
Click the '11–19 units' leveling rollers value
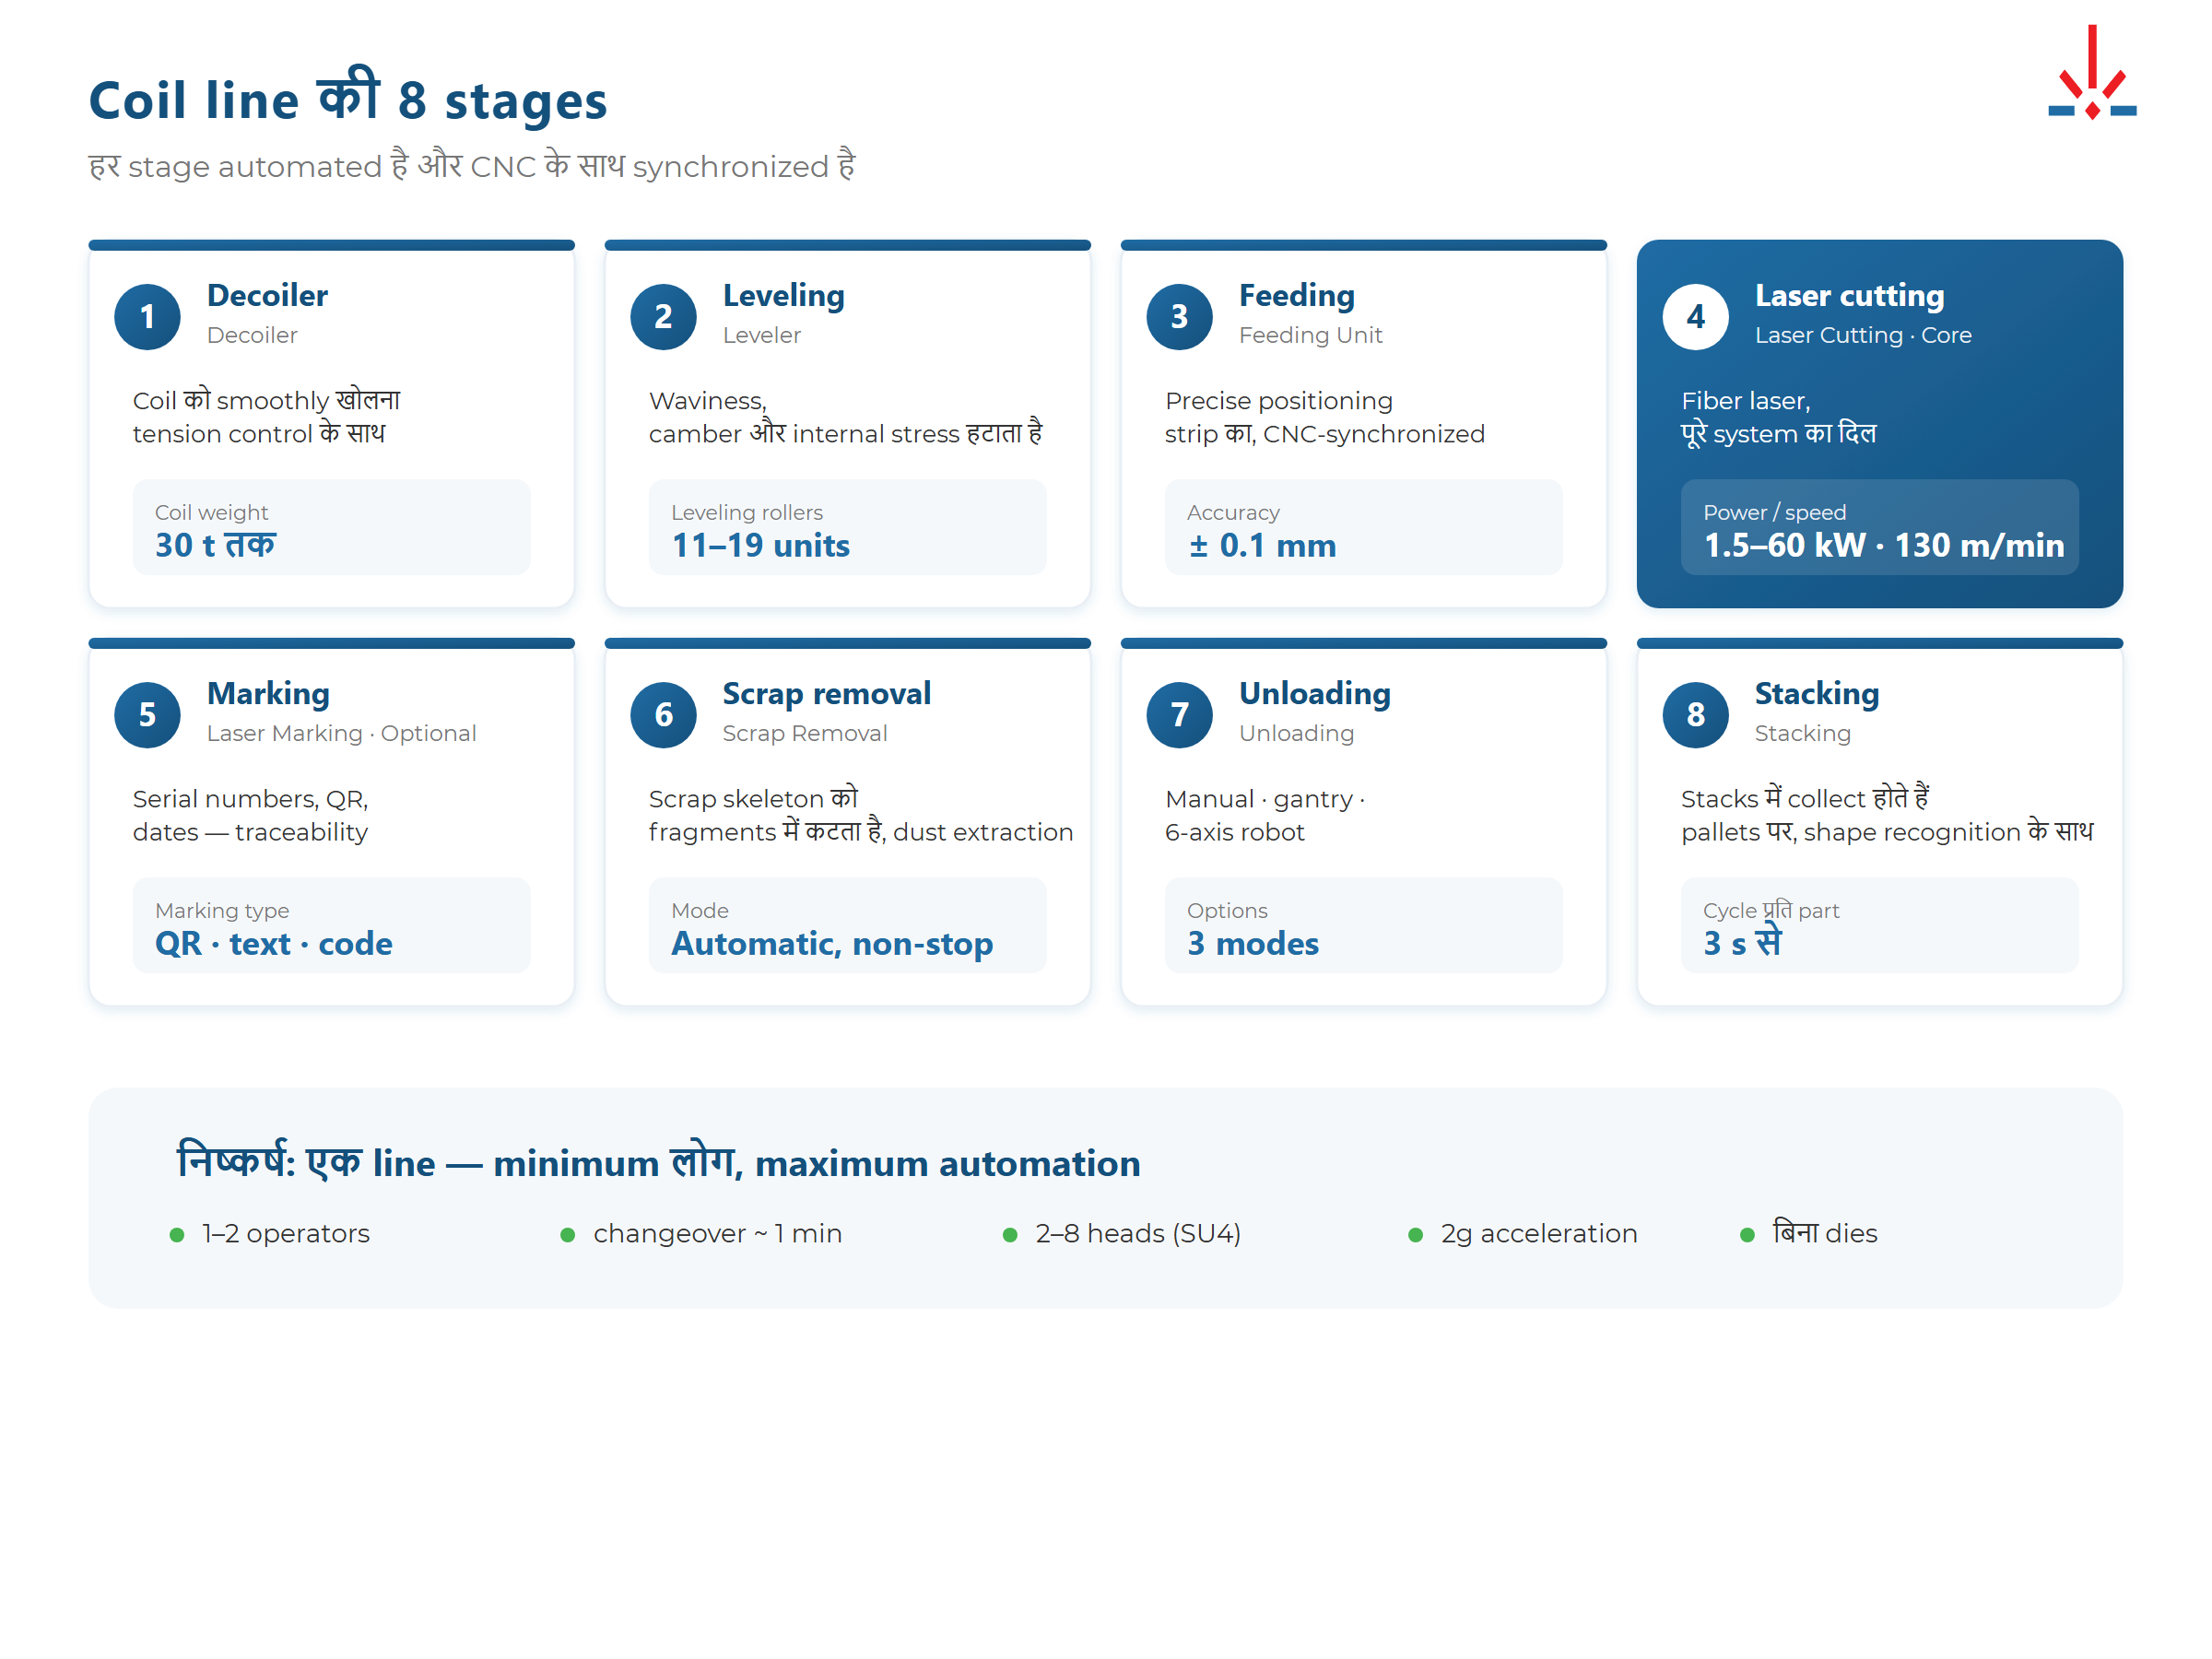(x=761, y=546)
